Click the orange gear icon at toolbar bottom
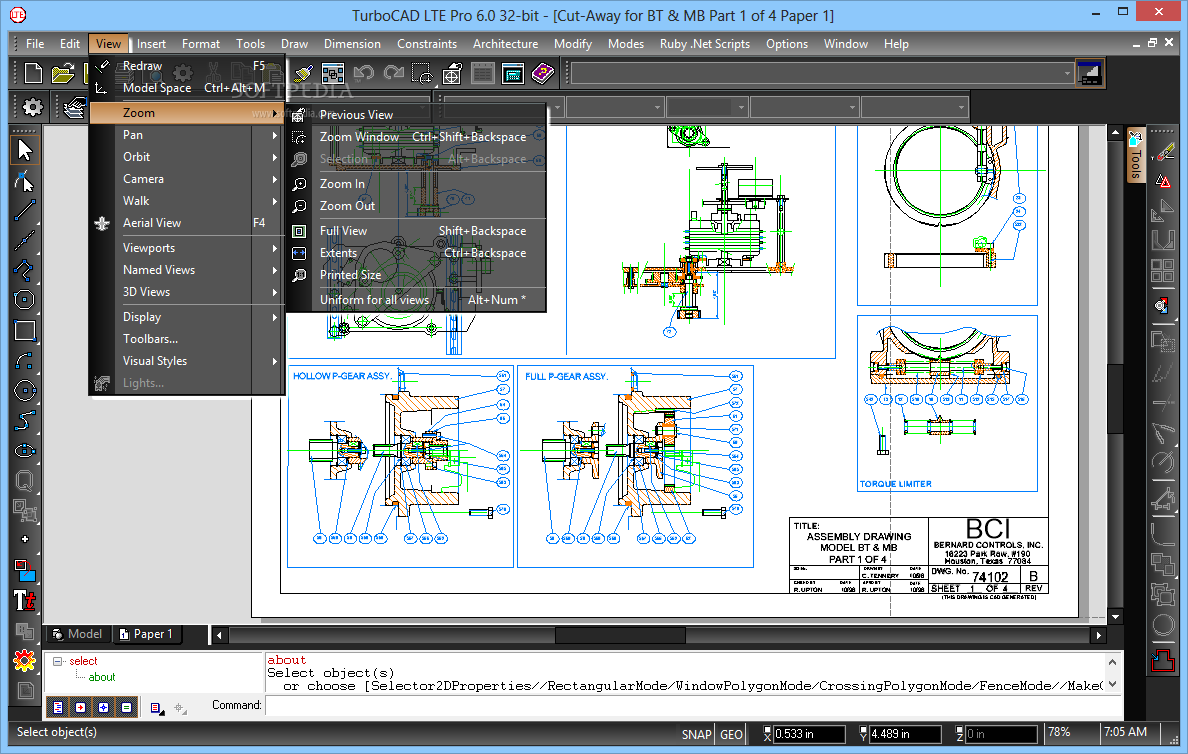Image resolution: width=1188 pixels, height=754 pixels. [24, 661]
